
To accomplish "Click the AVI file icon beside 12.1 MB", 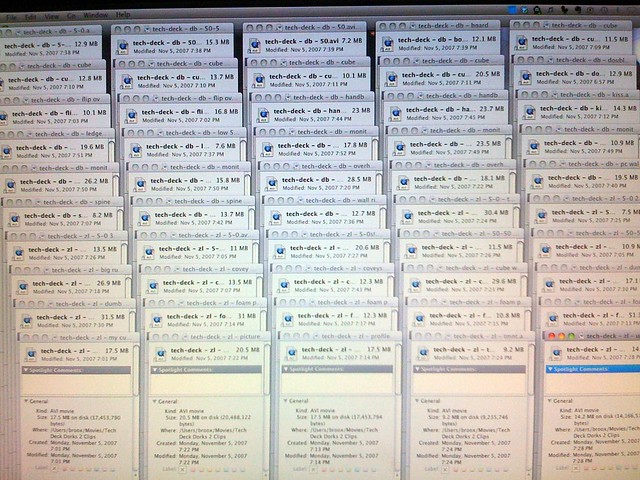I will click(x=387, y=43).
